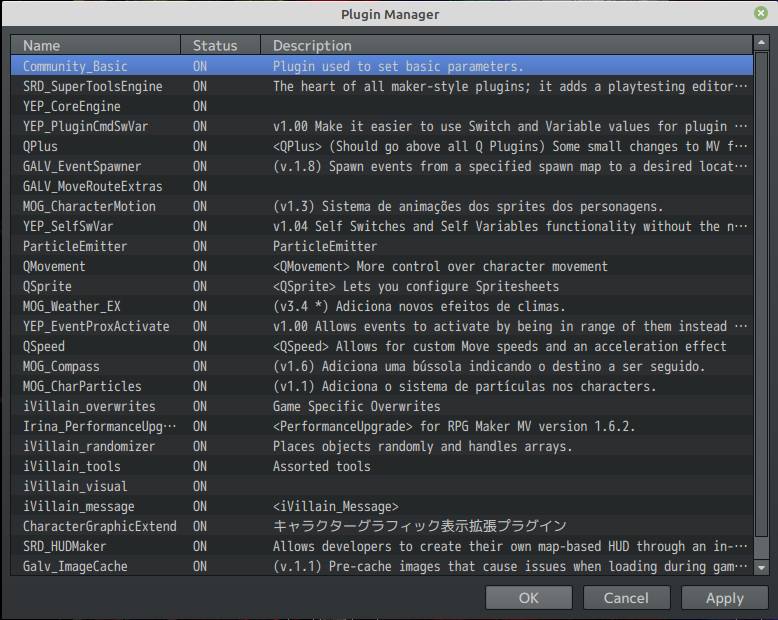This screenshot has height=620, width=778.
Task: Click the '(v3.4 *) Adiciona novos efeitos' description
Action: [x=419, y=306]
